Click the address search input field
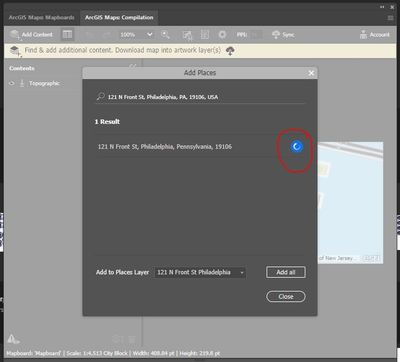This screenshot has height=362, width=400. (200, 97)
